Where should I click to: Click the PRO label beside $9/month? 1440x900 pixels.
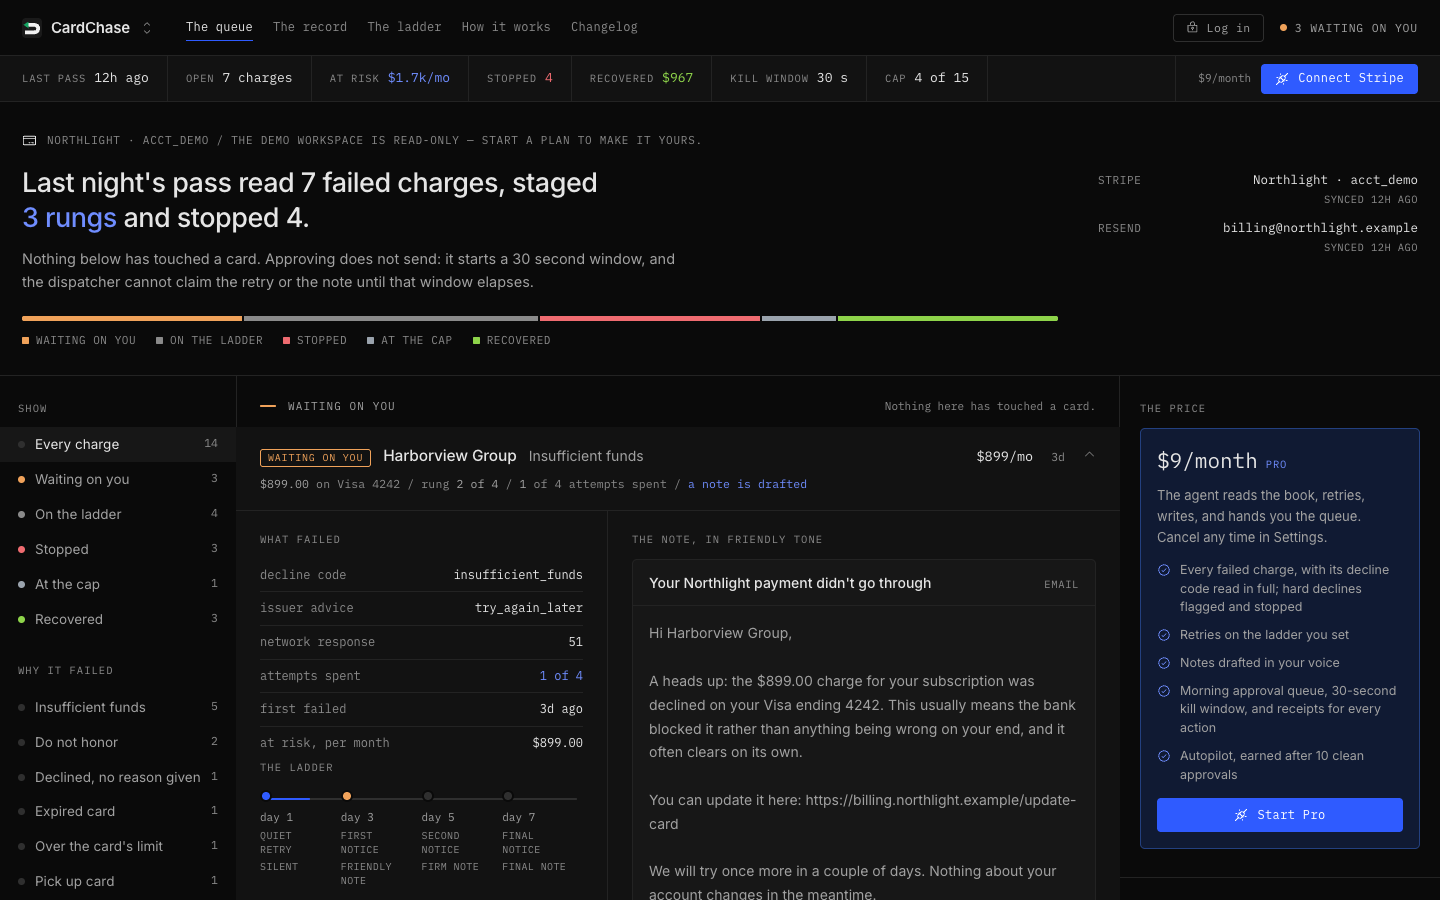(x=1276, y=465)
